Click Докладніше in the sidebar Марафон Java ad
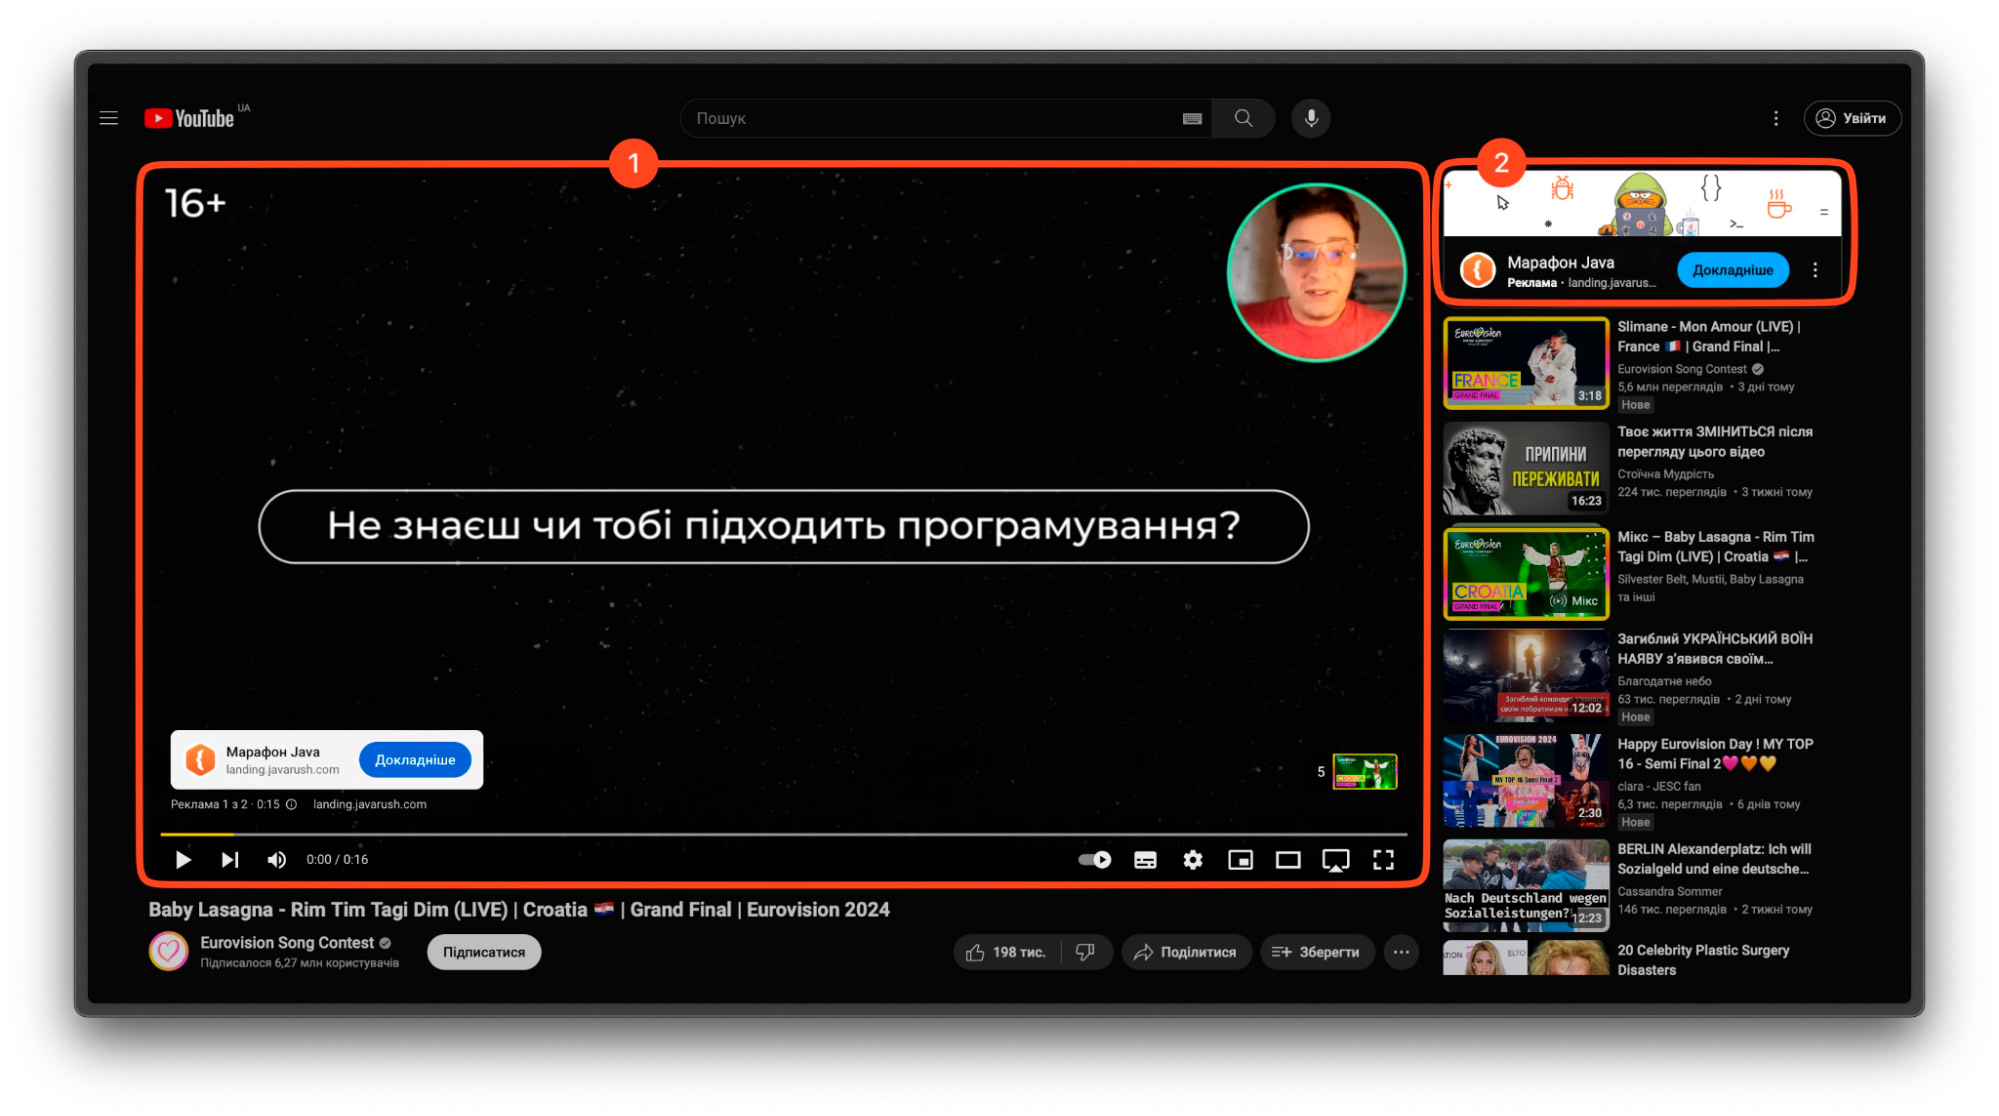This screenshot has width=1999, height=1116. 1732,270
